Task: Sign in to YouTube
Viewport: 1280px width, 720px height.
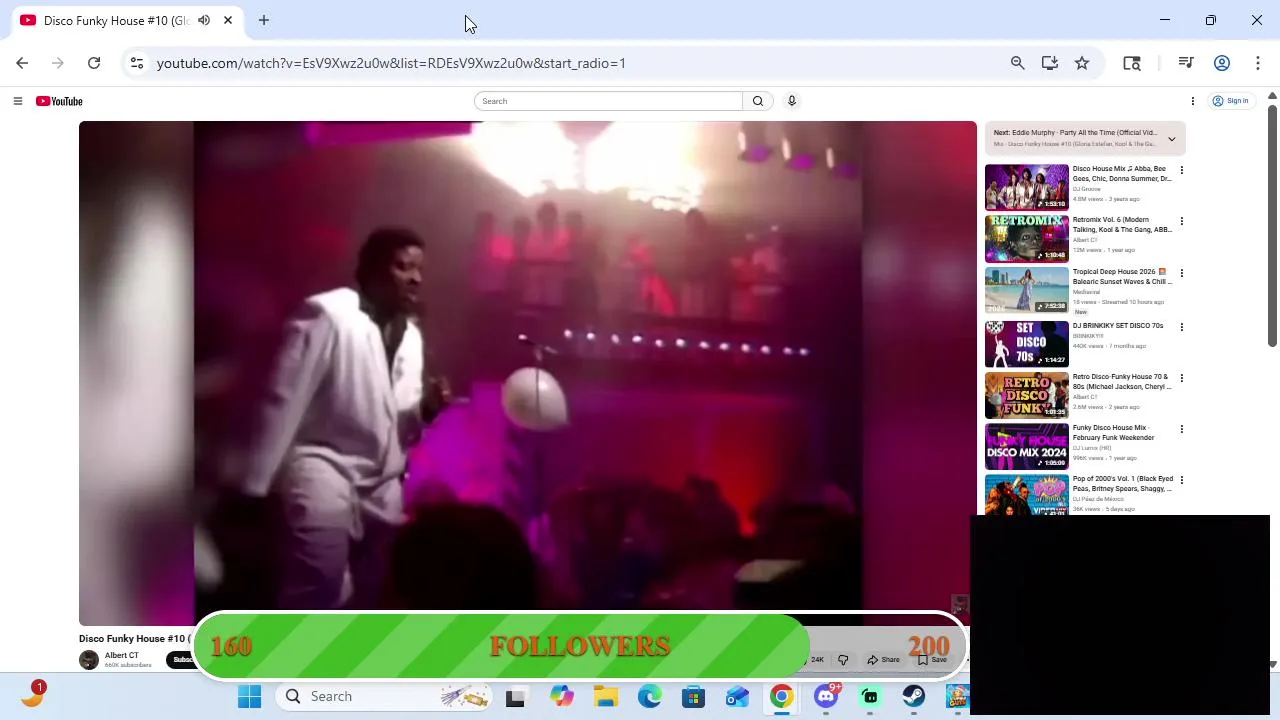Action: [1231, 101]
